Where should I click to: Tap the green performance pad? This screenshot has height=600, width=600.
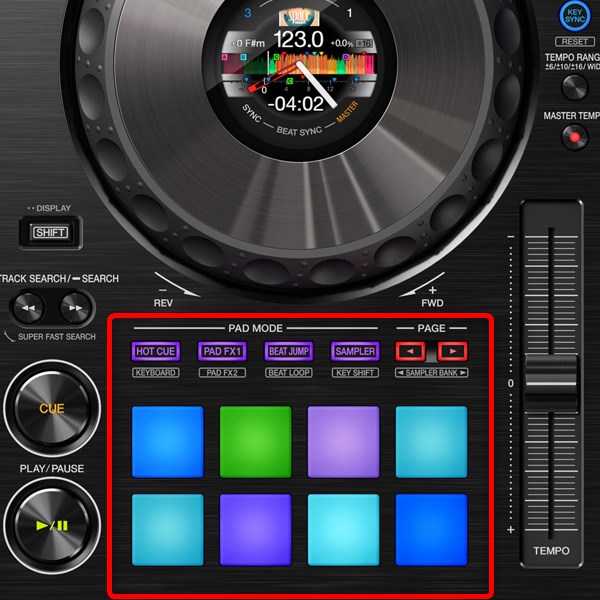coord(256,442)
